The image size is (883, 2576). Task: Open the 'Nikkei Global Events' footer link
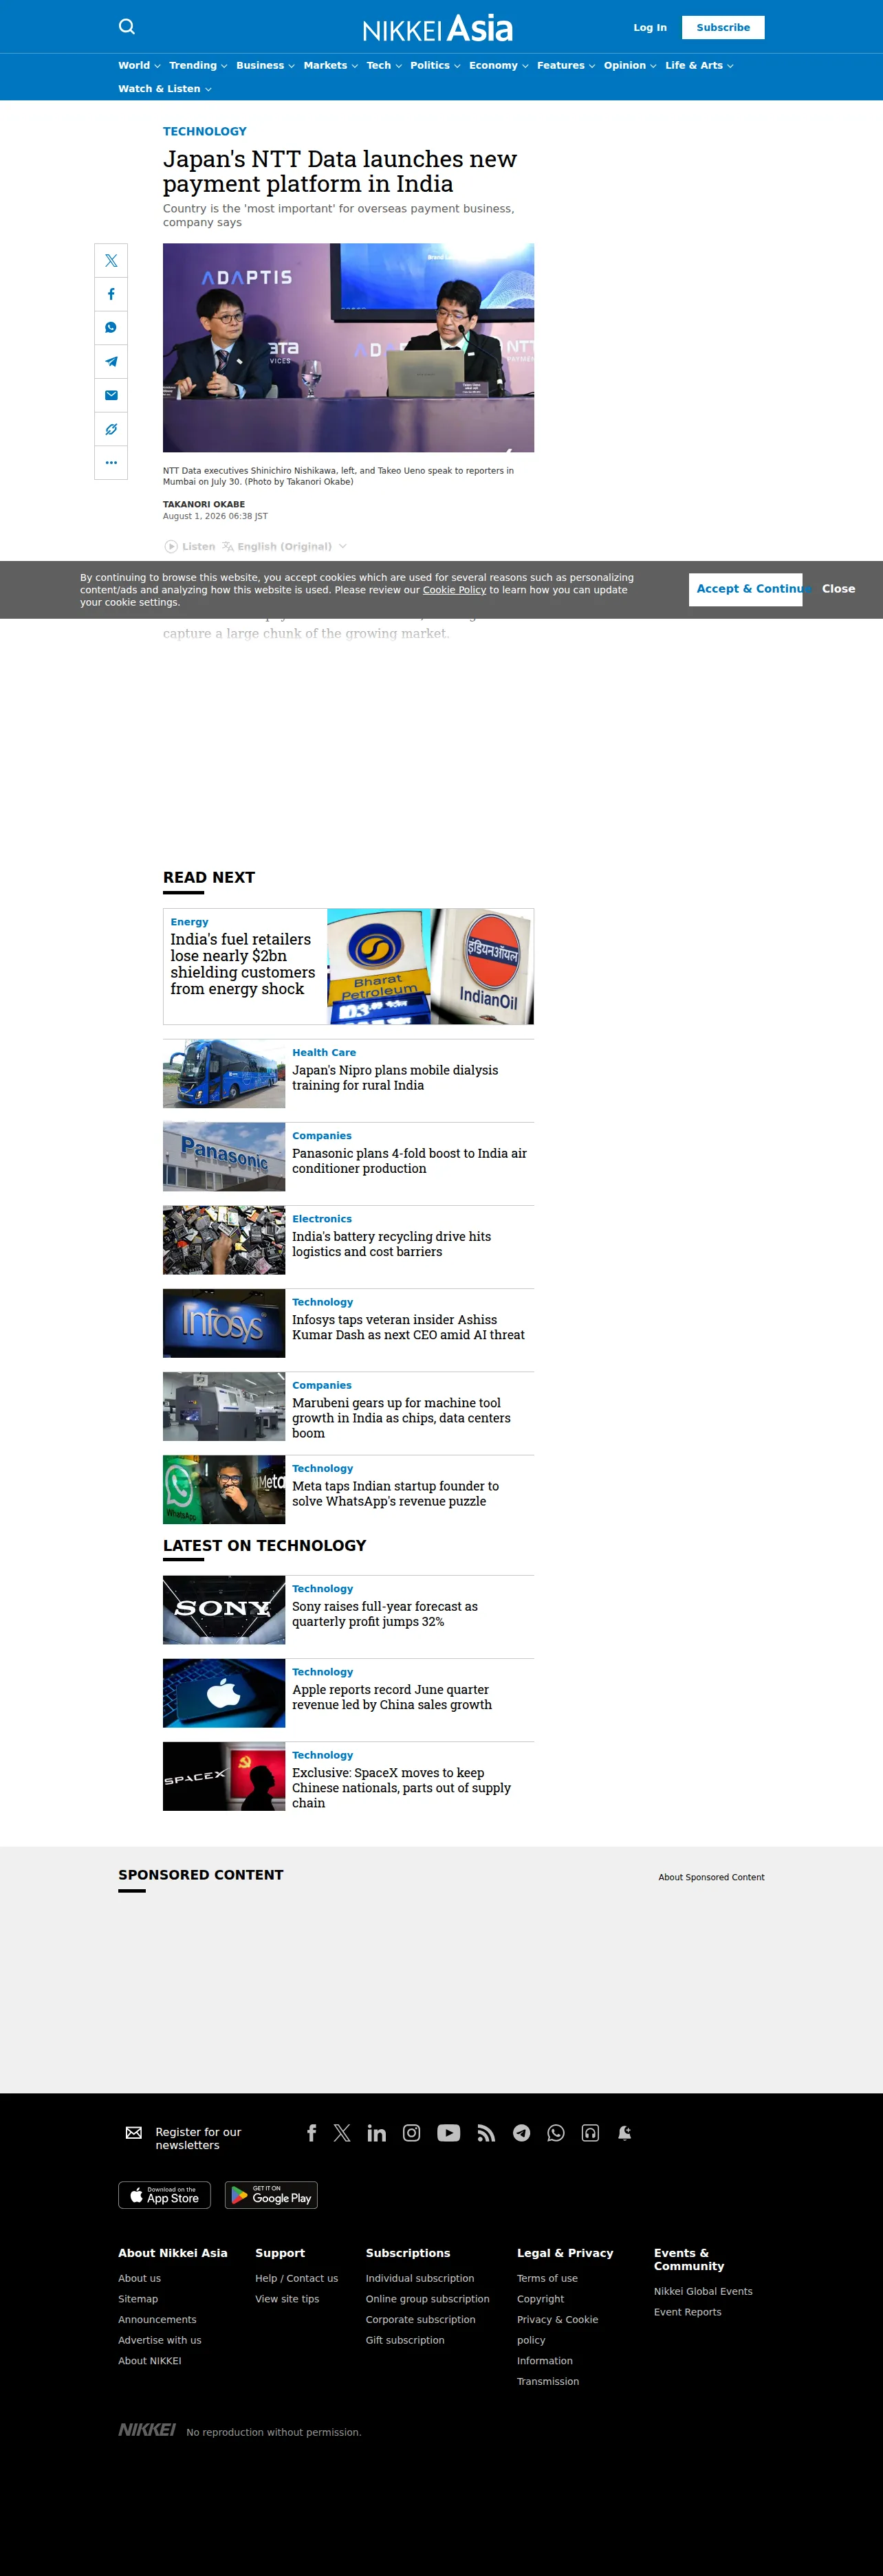point(703,2291)
